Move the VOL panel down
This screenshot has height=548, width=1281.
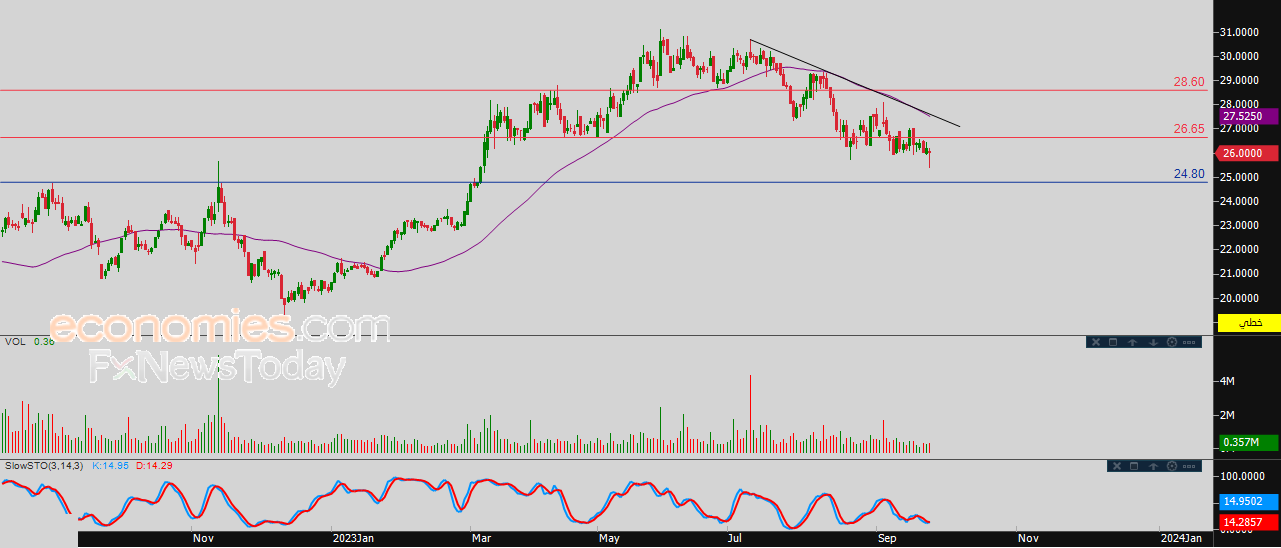point(1152,342)
